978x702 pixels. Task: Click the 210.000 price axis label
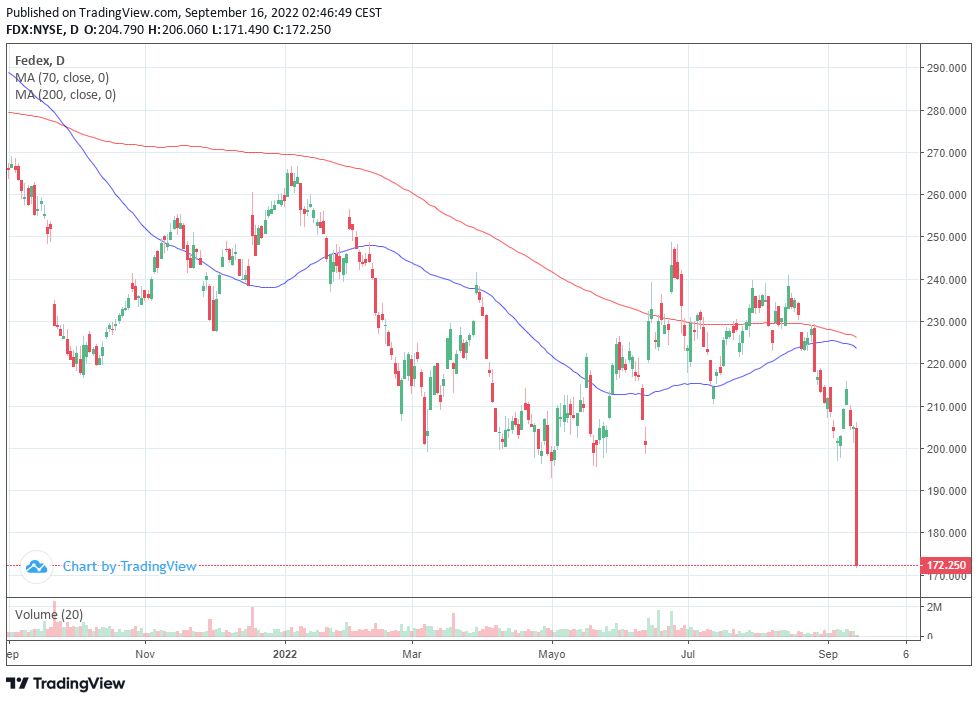click(947, 407)
